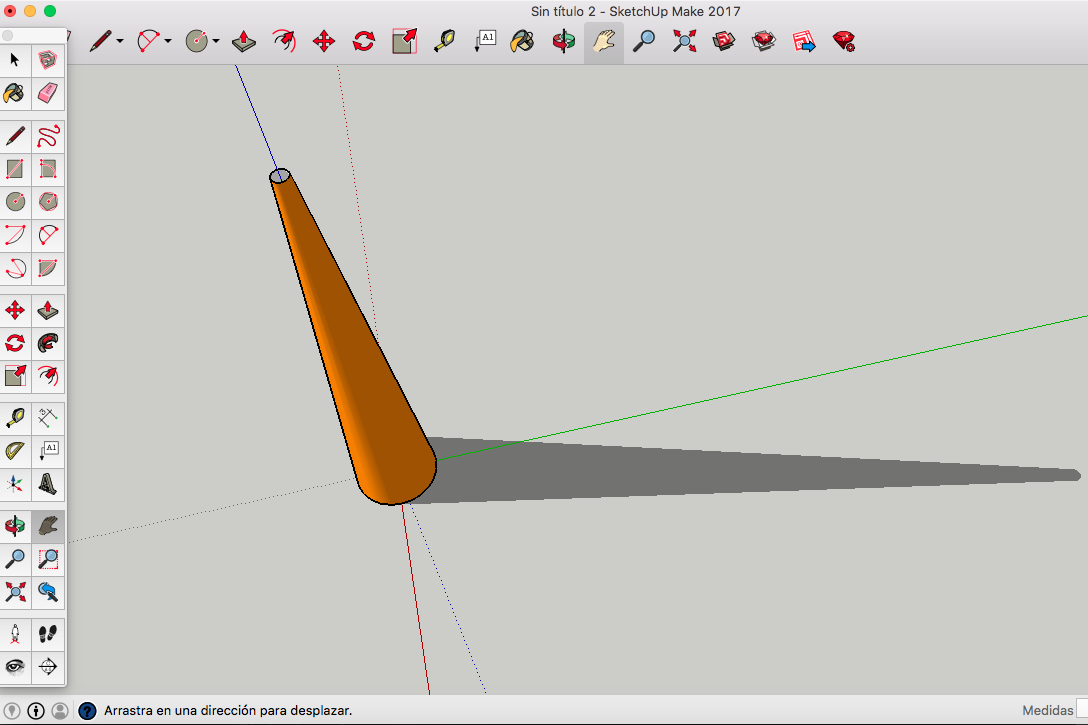Choose the Make Component tool
Screen dimensions: 1088x725
click(x=47, y=60)
